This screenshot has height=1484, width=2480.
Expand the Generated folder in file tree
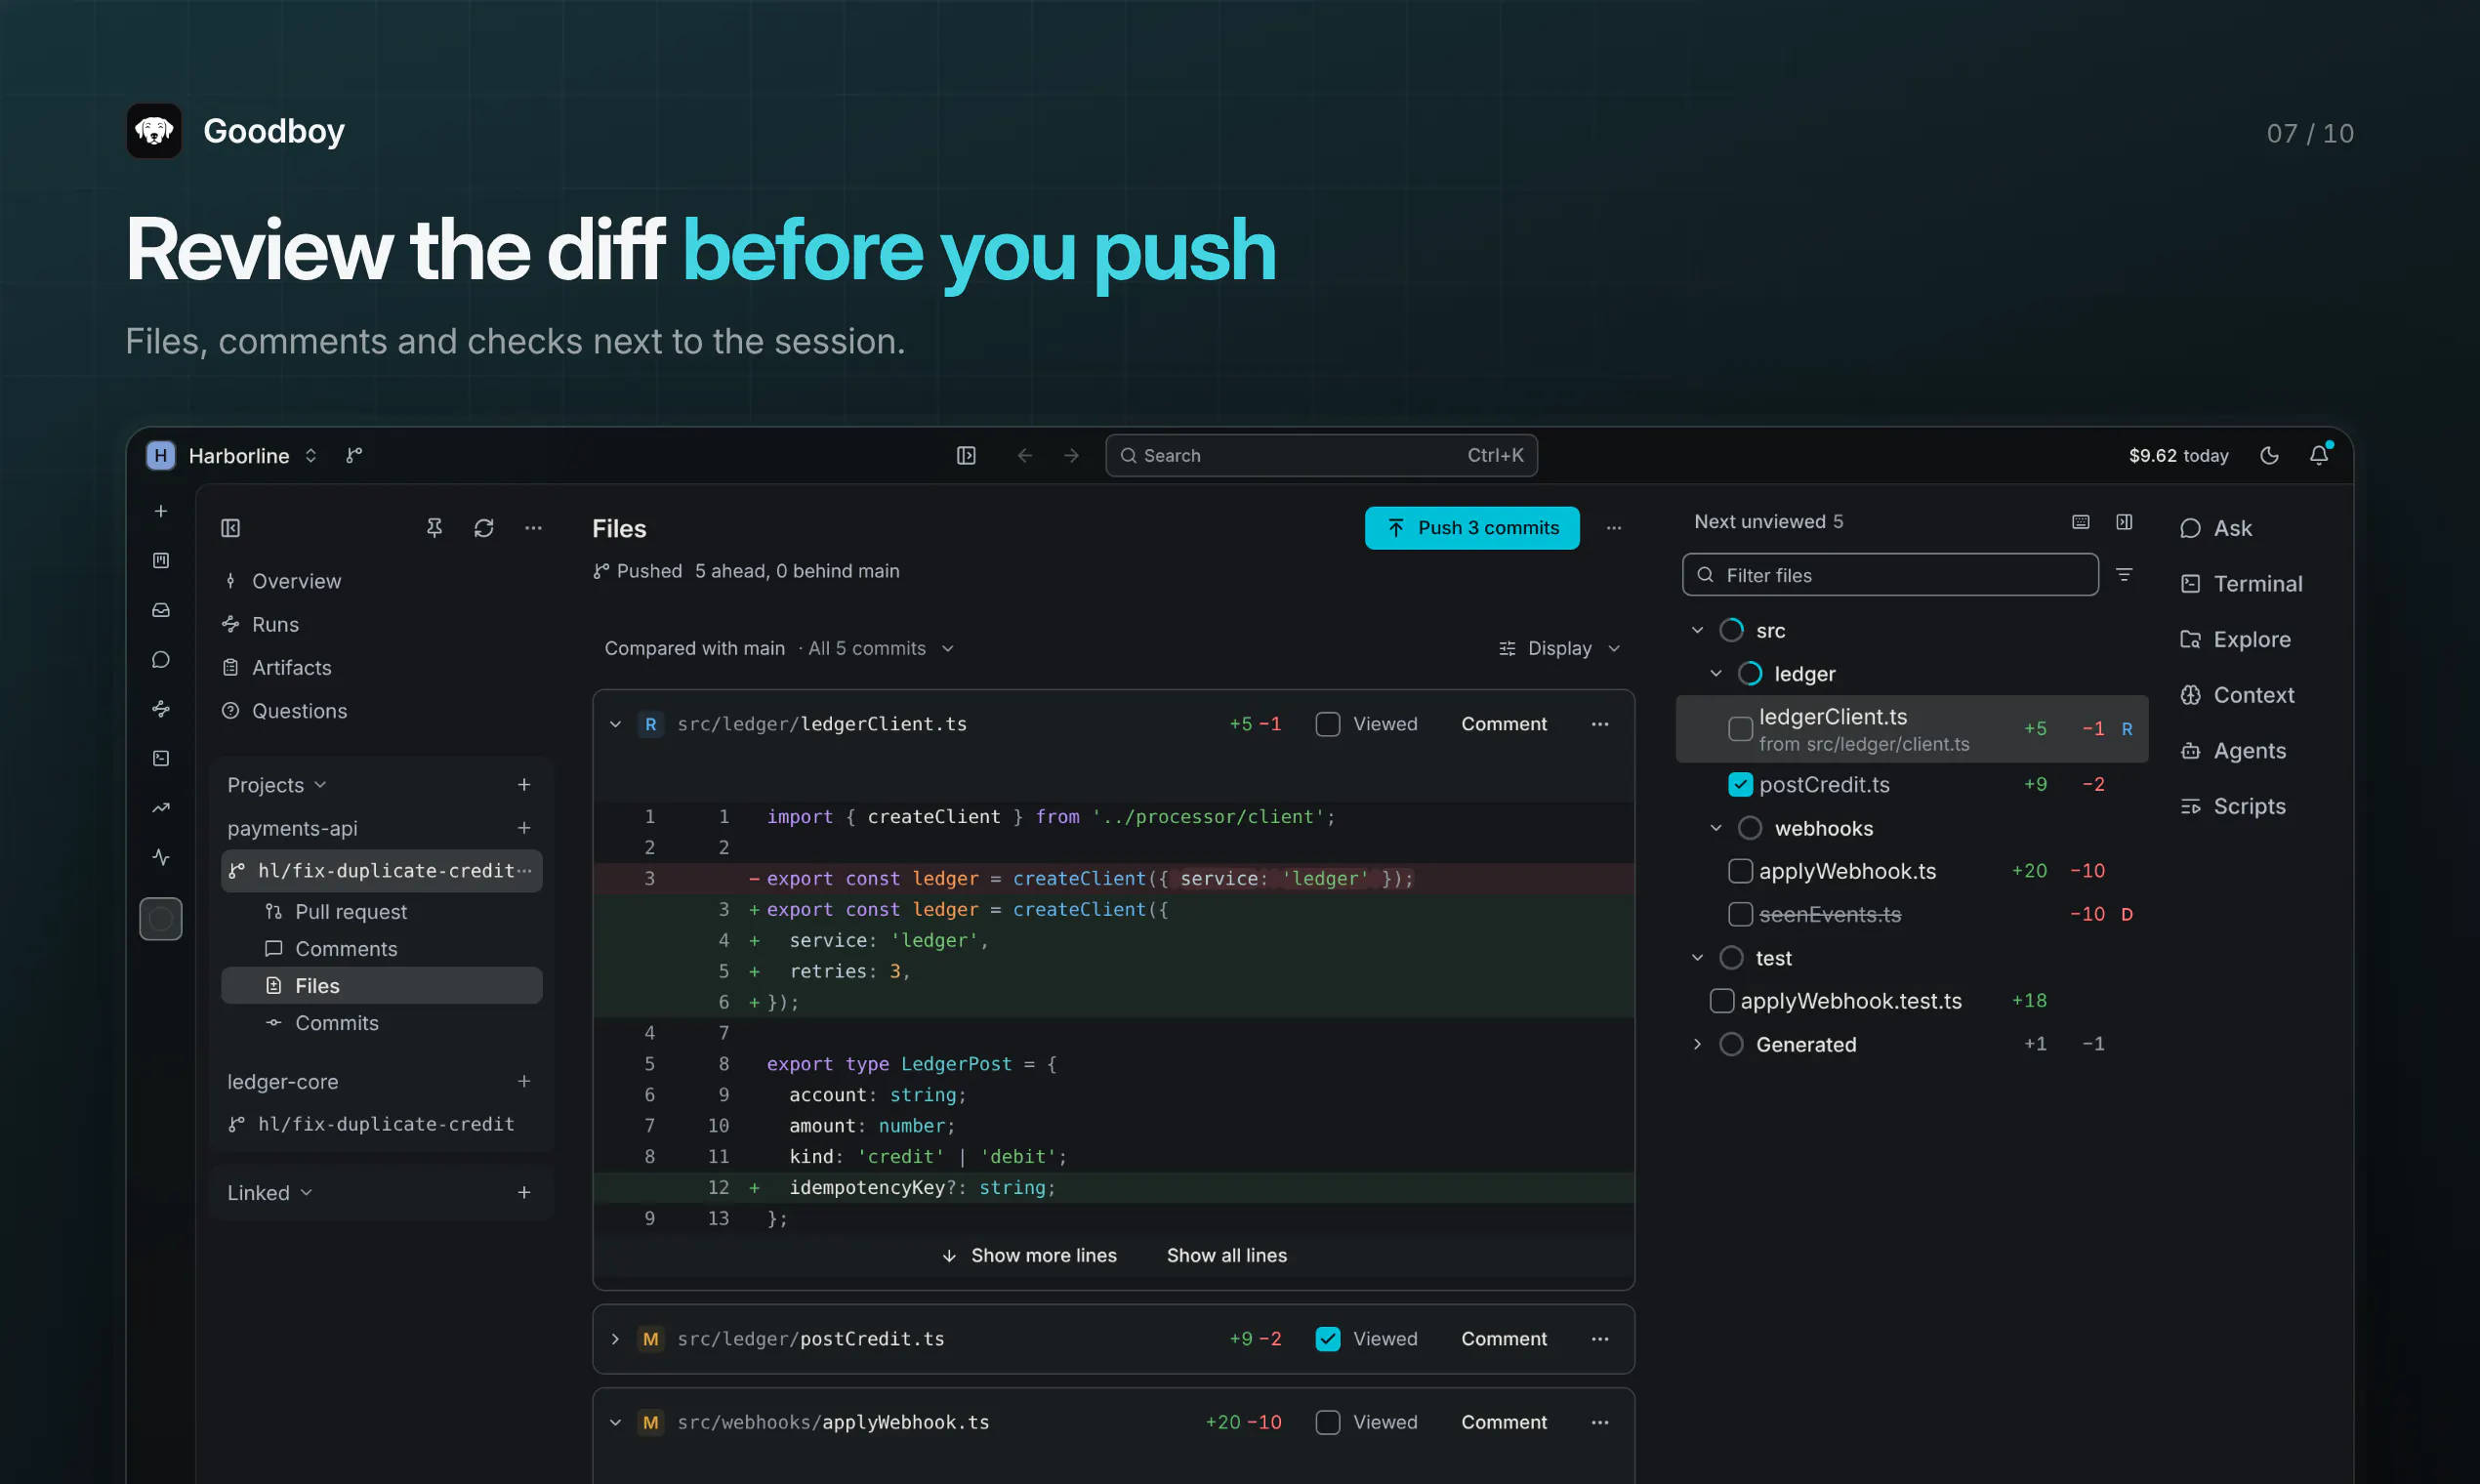tap(1696, 1043)
